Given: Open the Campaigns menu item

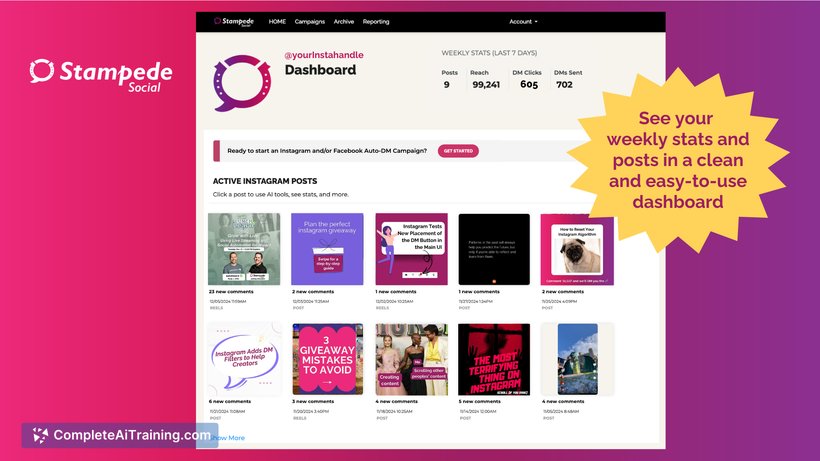Looking at the screenshot, I should coord(310,21).
